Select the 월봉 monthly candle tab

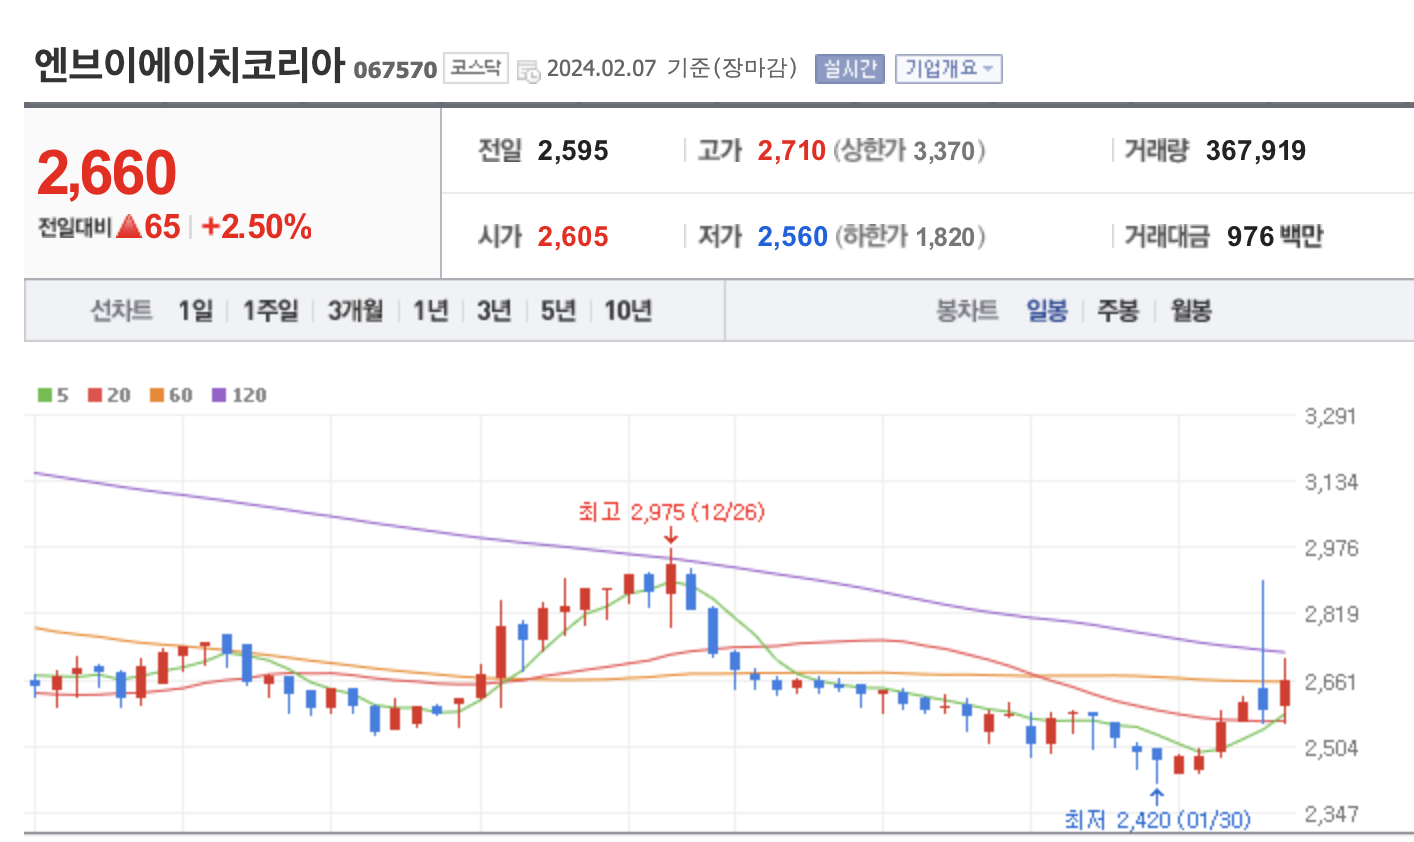tap(1191, 311)
